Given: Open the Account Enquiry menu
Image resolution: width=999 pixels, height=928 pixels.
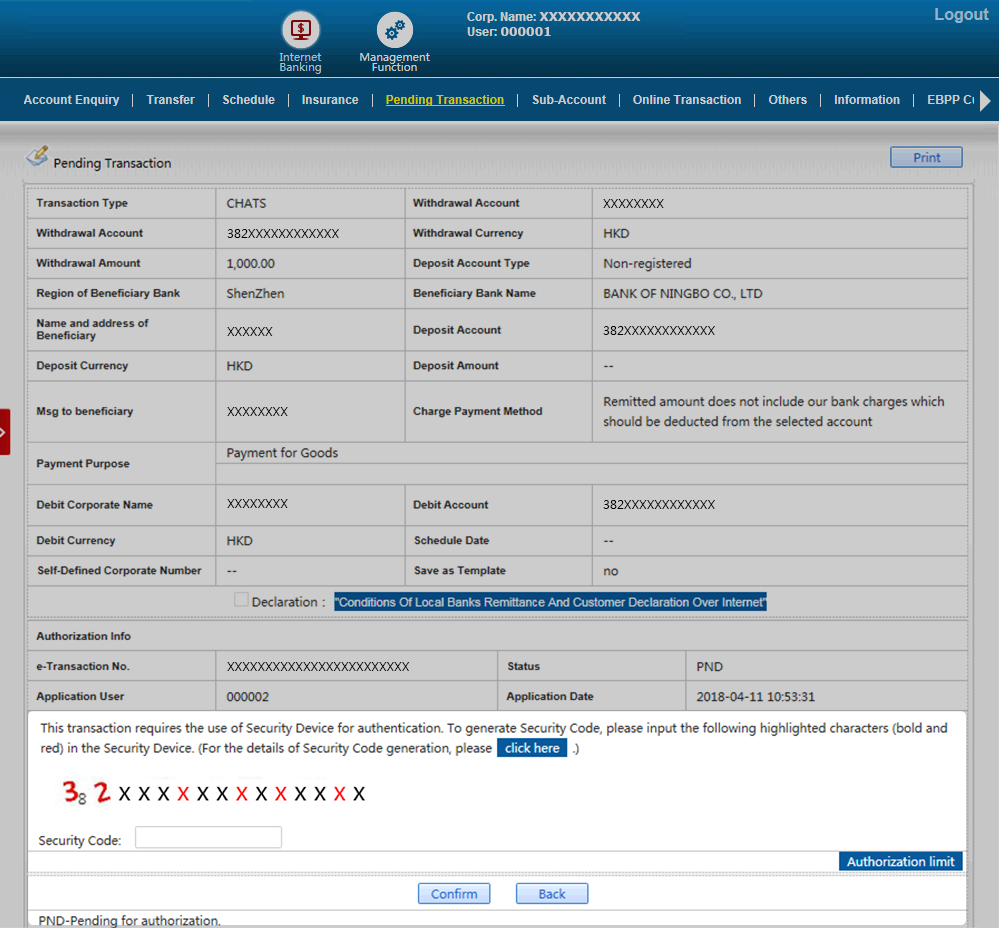Looking at the screenshot, I should (71, 100).
